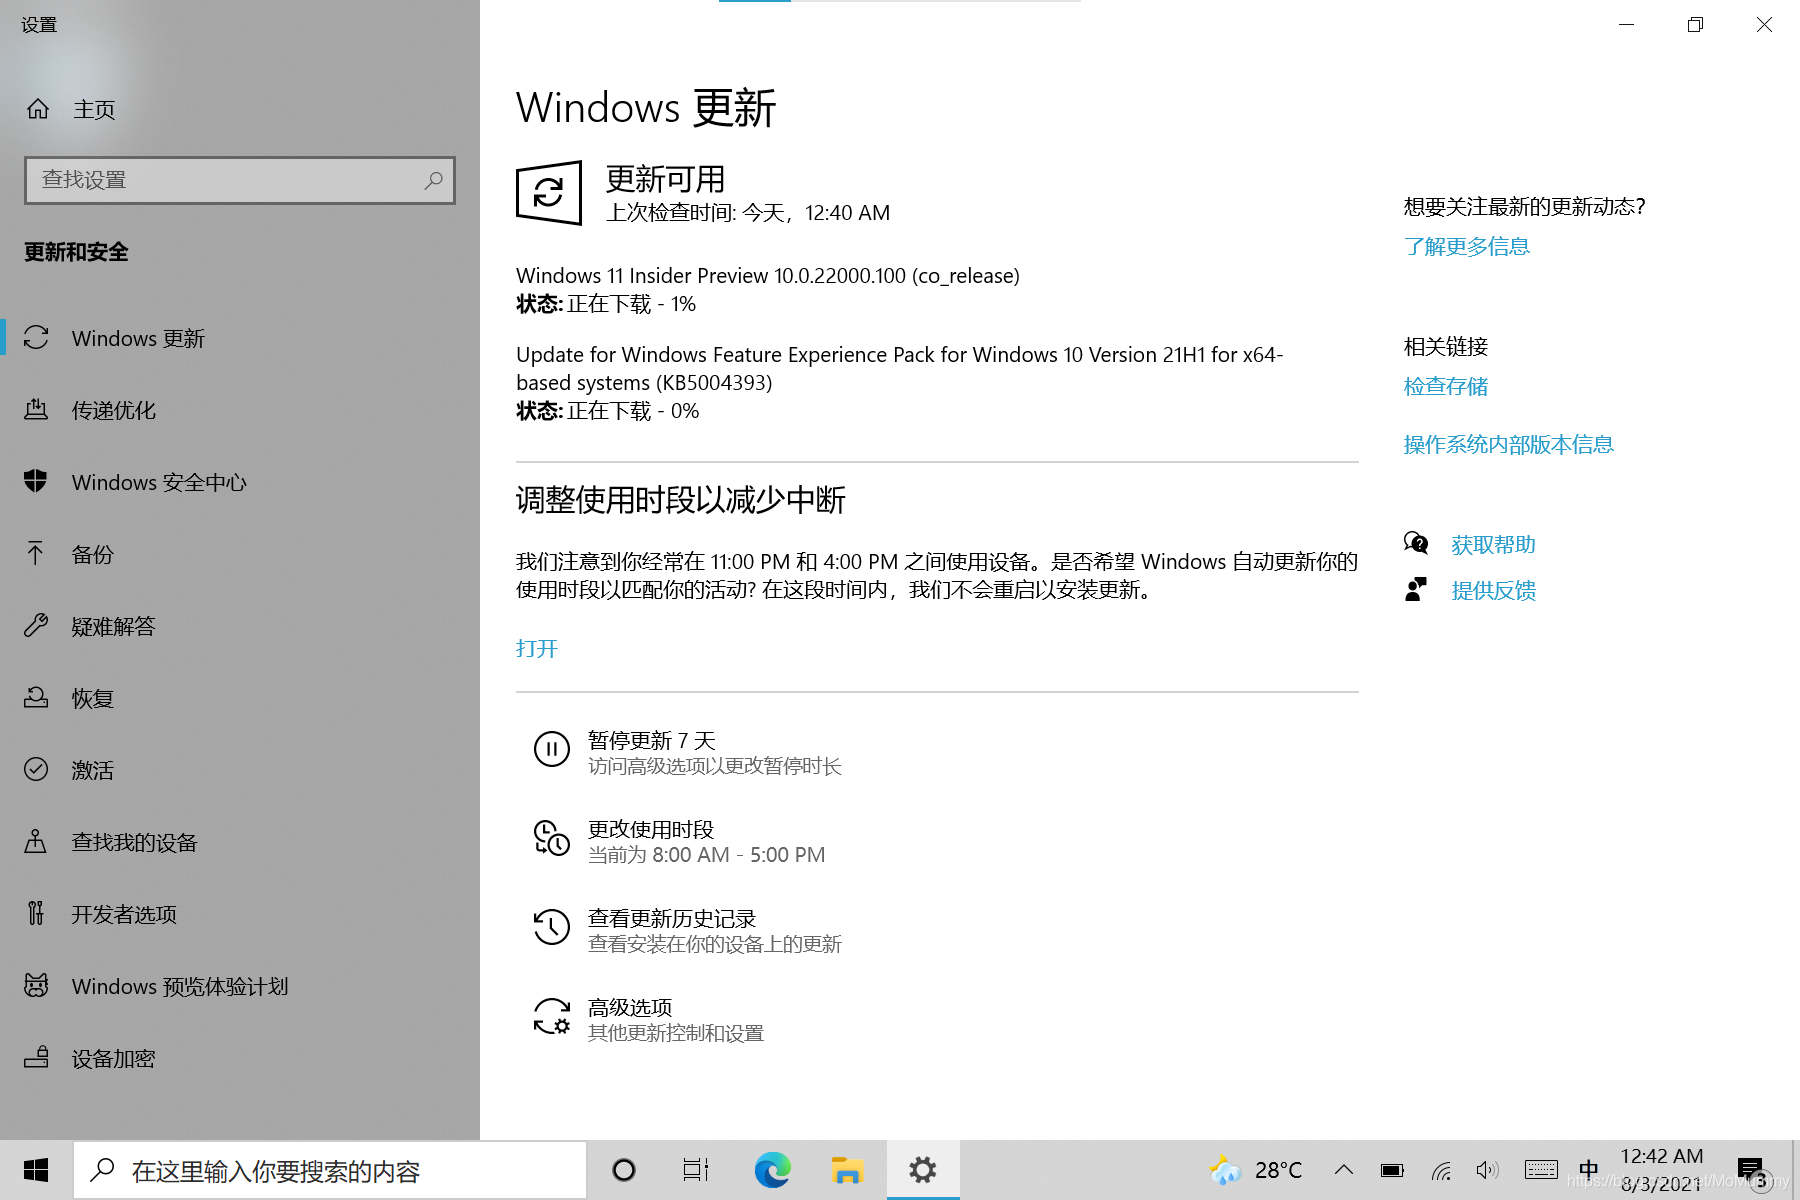Open 查找我的设备
The image size is (1800, 1200).
pos(239,842)
